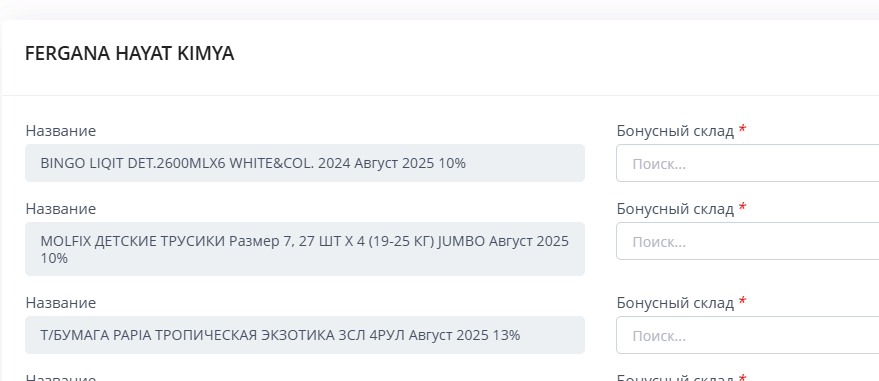Click the FERGANA HAYAT KIMYA heading
The image size is (879, 381).
tap(129, 54)
